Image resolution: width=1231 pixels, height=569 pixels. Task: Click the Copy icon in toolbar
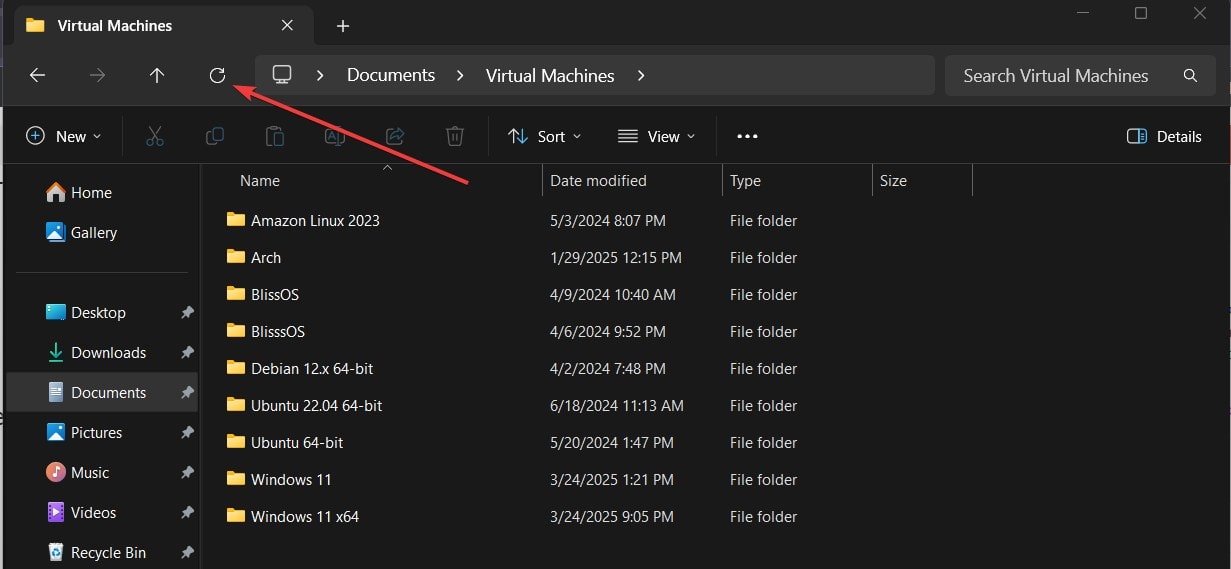(x=214, y=137)
